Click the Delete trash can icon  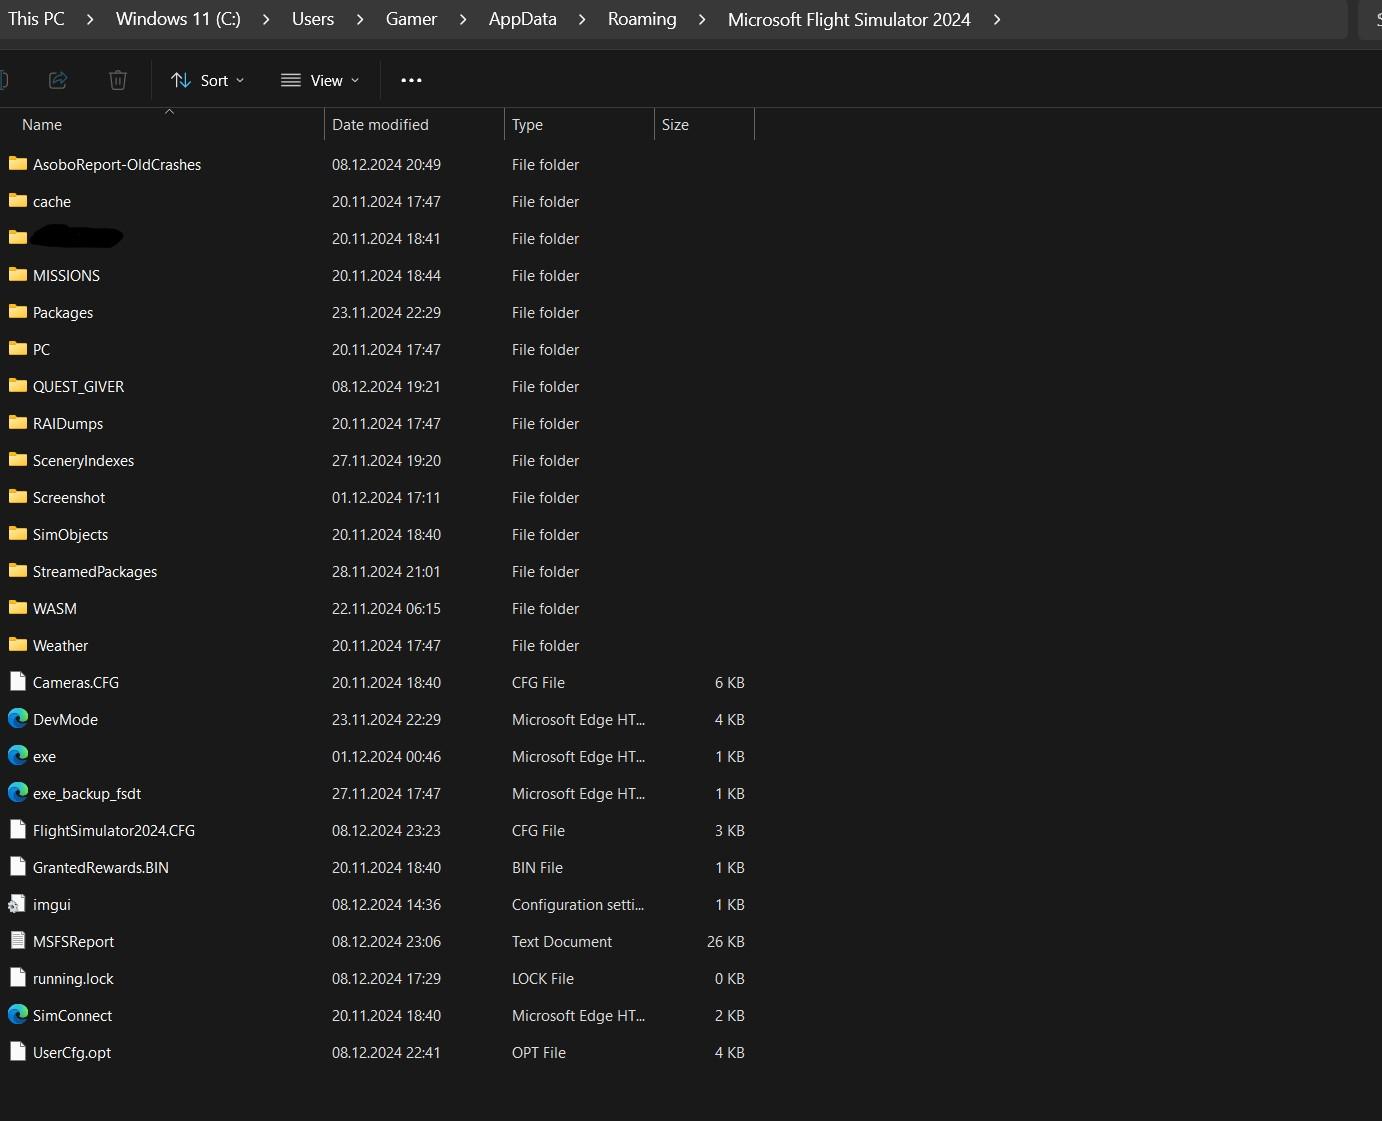coord(118,80)
